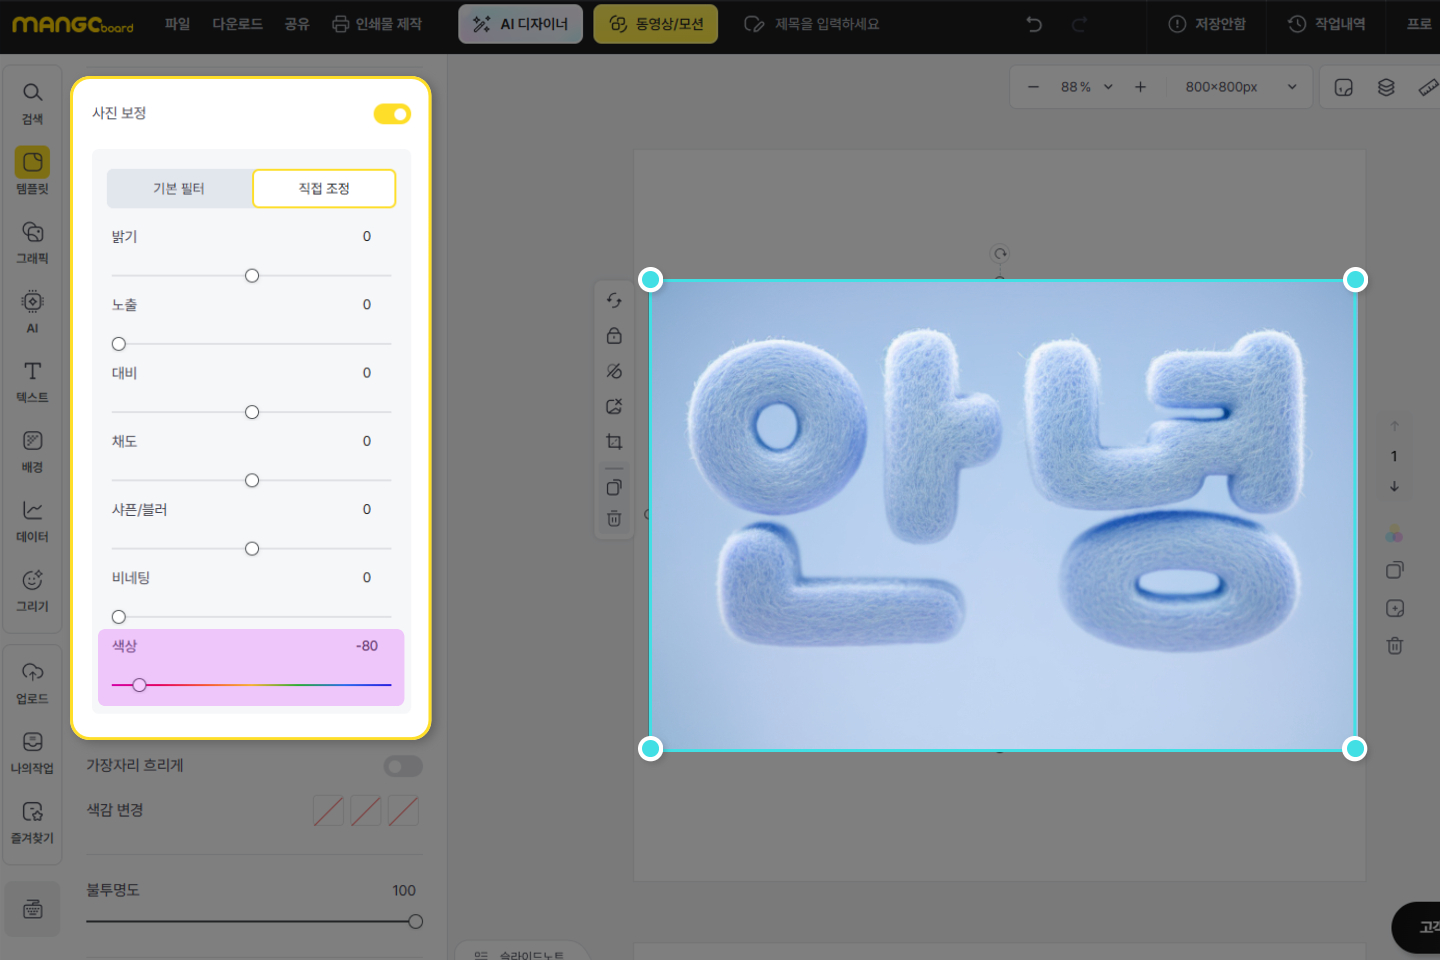Click the 색상 hue slider handle
The width and height of the screenshot is (1440, 960).
(140, 685)
